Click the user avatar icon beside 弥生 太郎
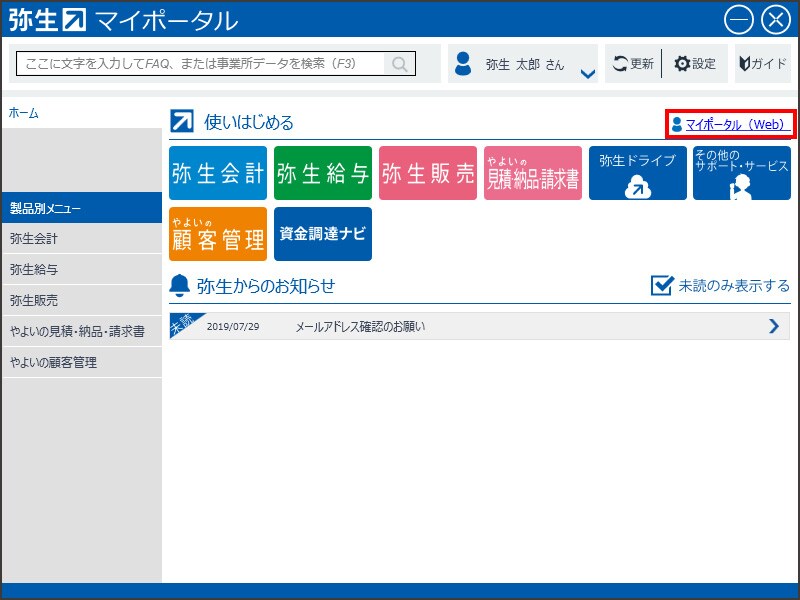800x600 pixels. pos(463,64)
